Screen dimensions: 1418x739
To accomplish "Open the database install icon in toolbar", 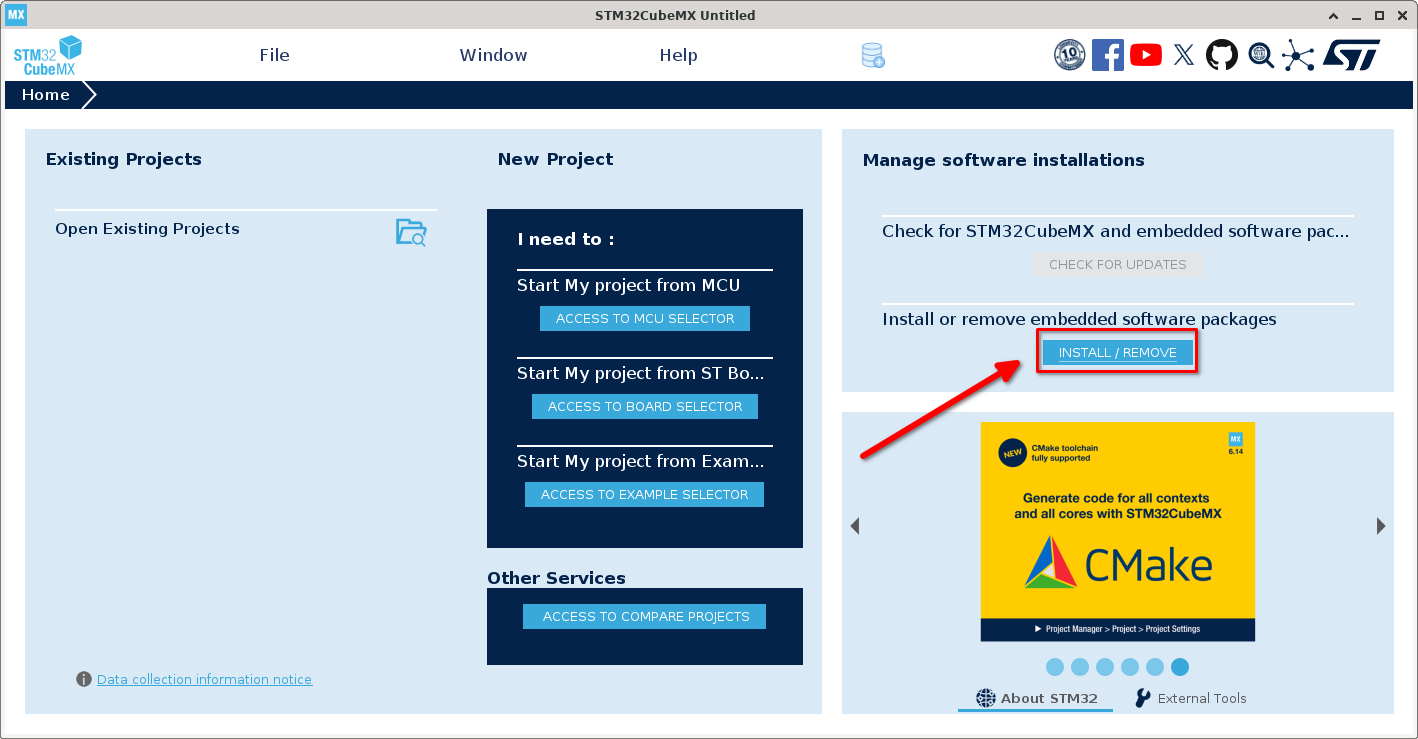I will (873, 56).
